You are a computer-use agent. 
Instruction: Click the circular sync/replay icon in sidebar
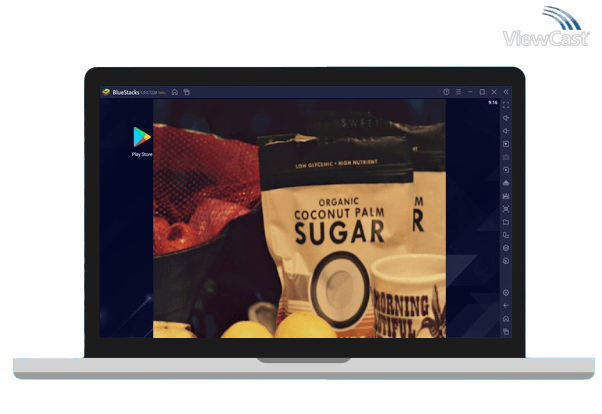point(506,170)
